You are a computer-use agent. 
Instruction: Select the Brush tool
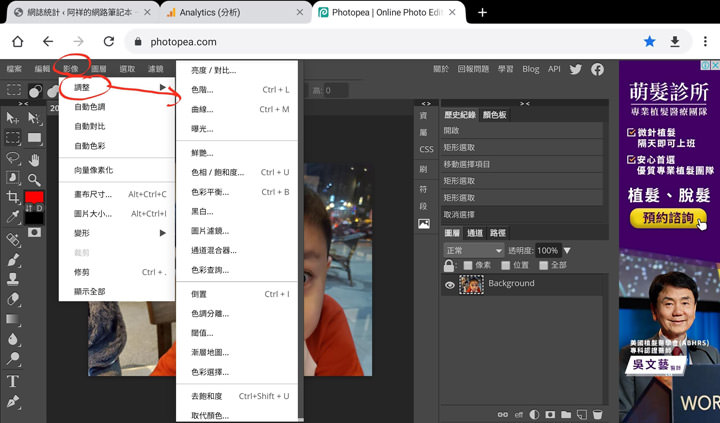pyautogui.click(x=13, y=259)
